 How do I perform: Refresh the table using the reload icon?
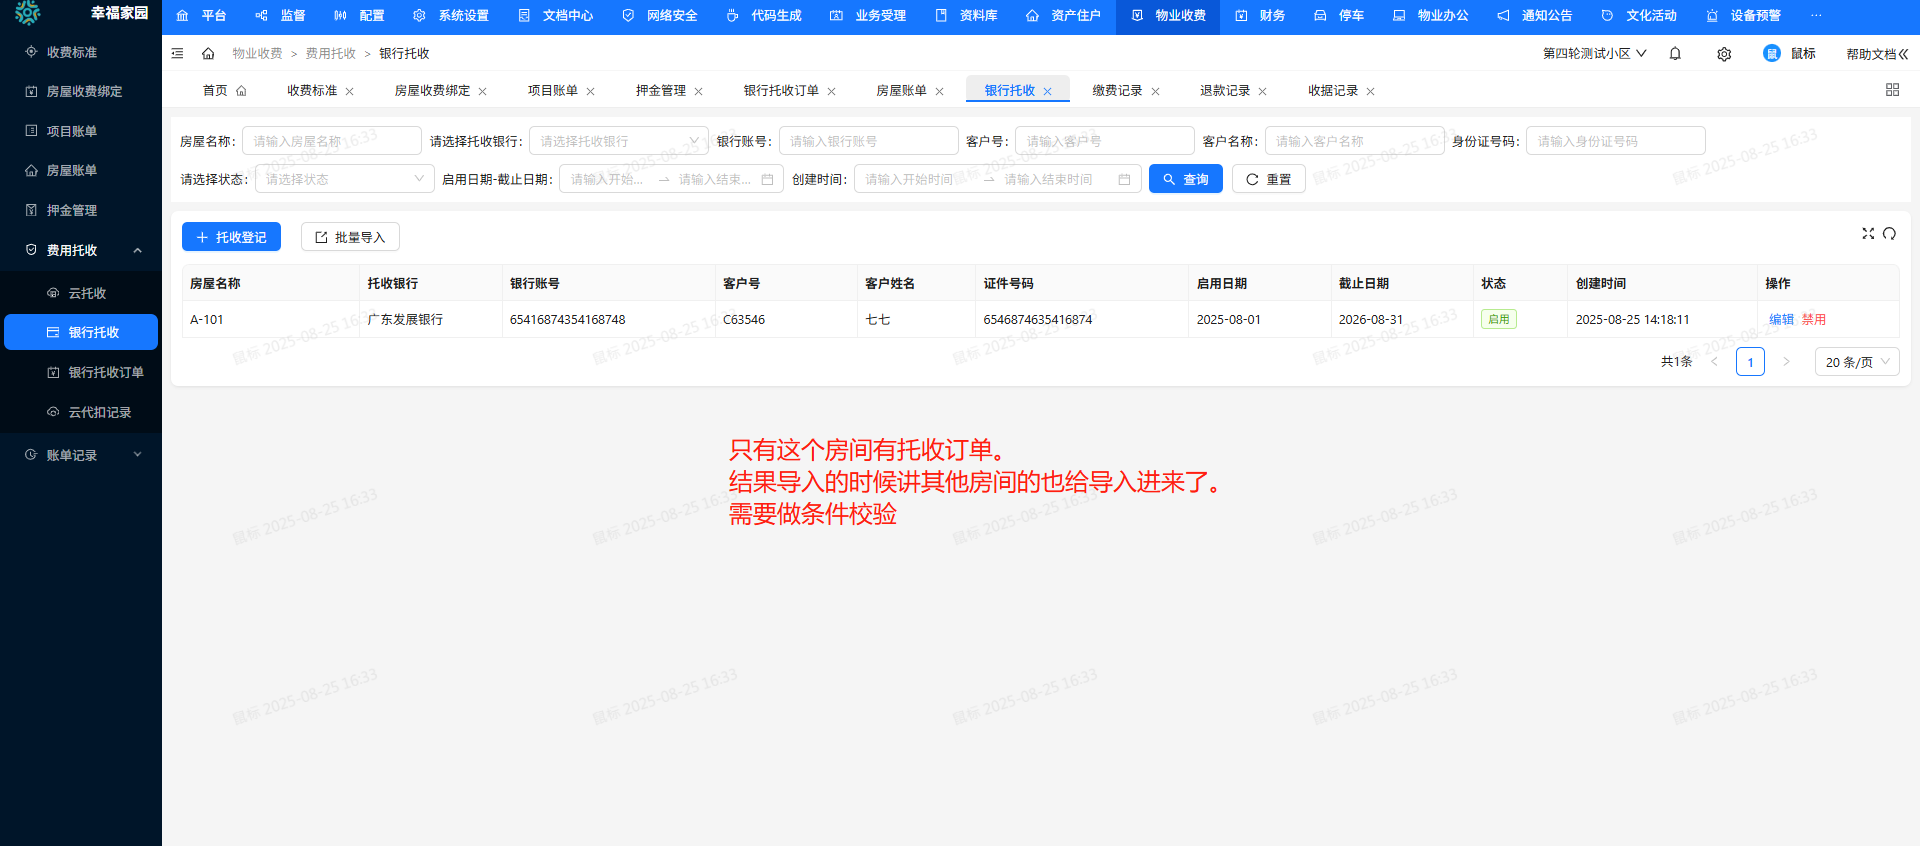[1889, 233]
